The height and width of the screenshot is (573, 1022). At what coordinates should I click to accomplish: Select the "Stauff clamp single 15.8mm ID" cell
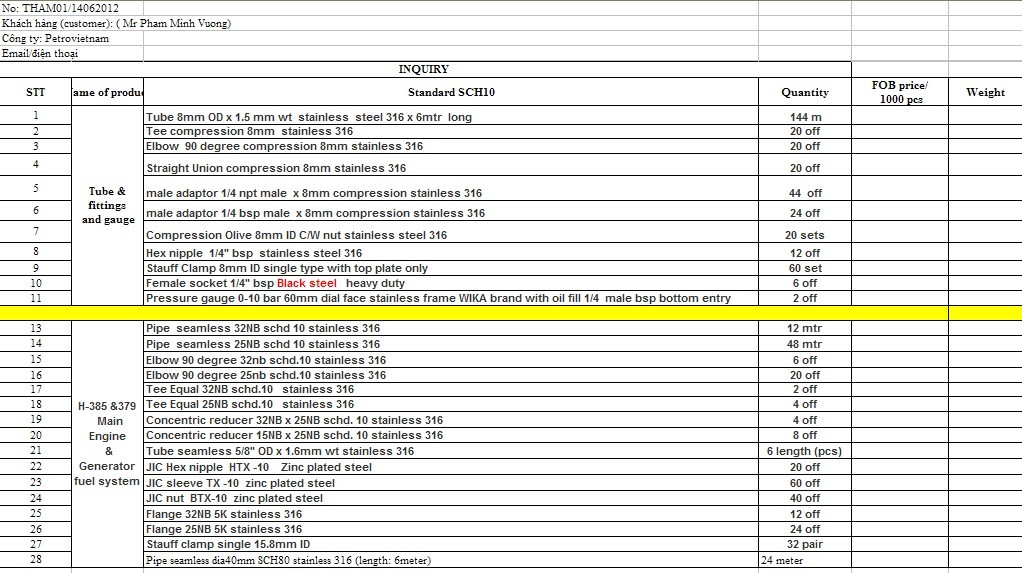pos(228,544)
